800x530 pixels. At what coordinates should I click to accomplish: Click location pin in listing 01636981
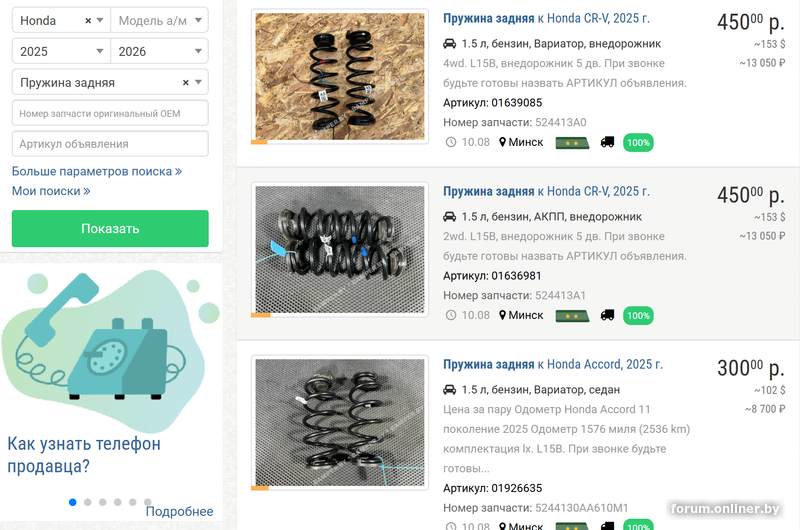pyautogui.click(x=503, y=315)
